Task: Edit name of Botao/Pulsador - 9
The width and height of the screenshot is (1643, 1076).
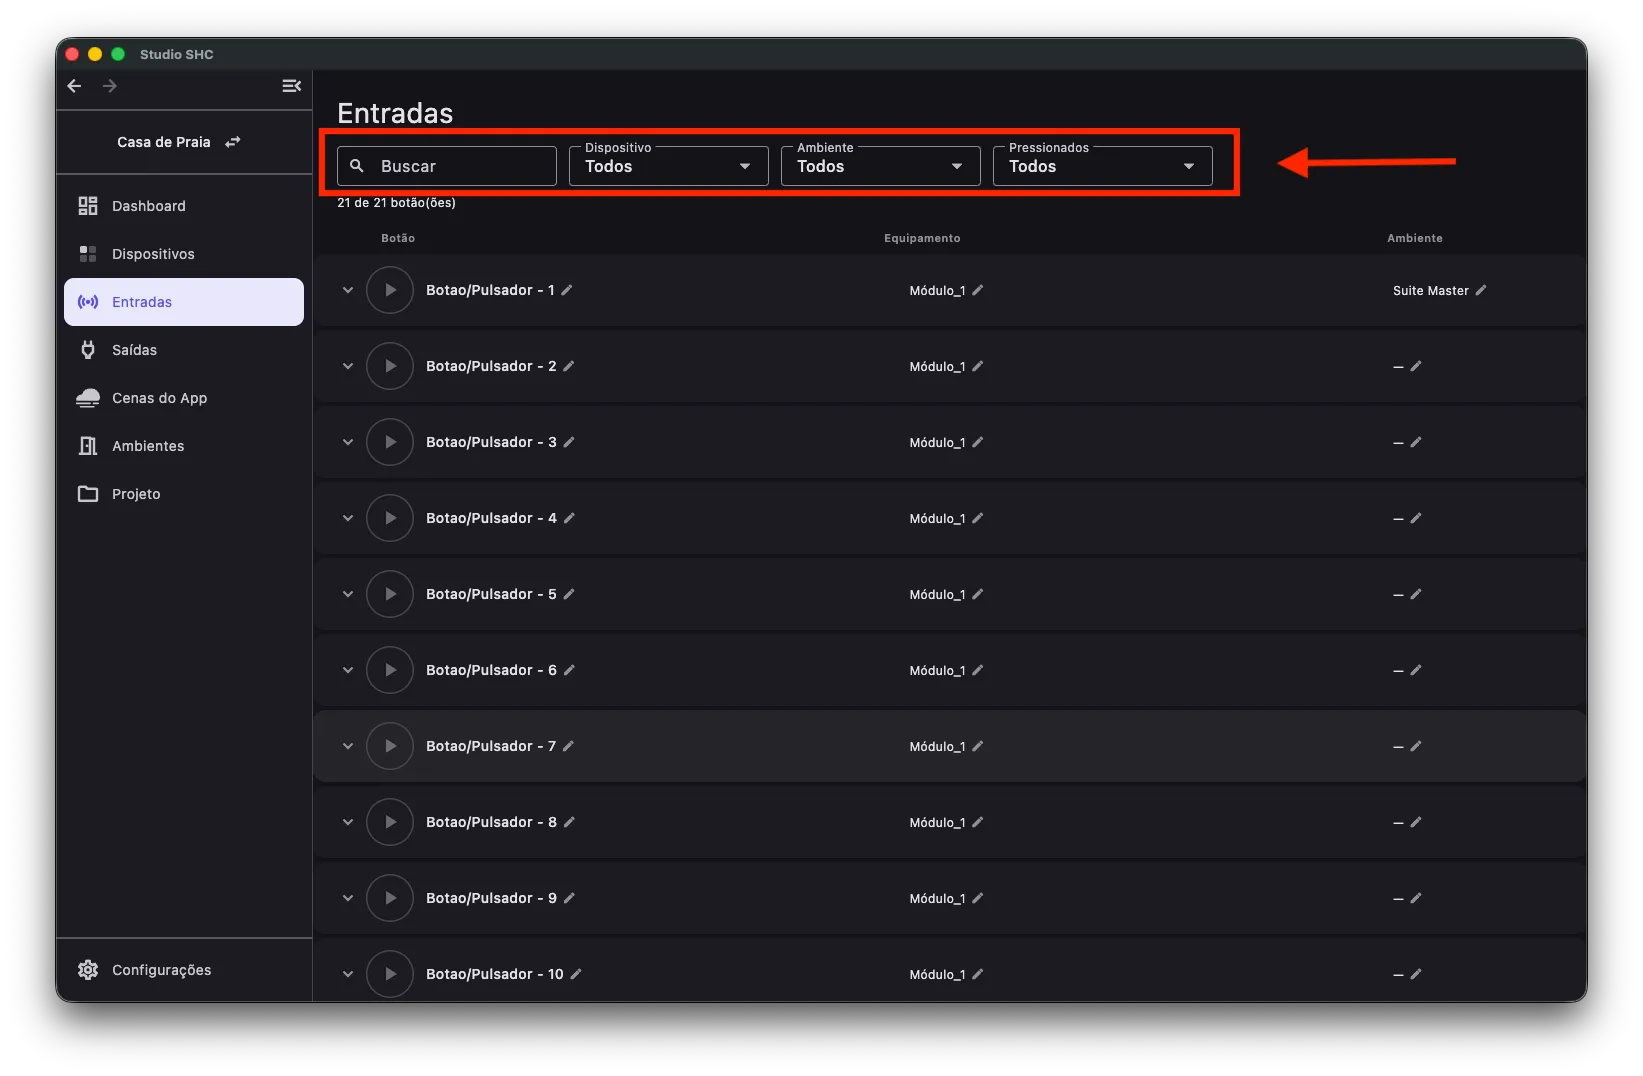Action: [569, 898]
